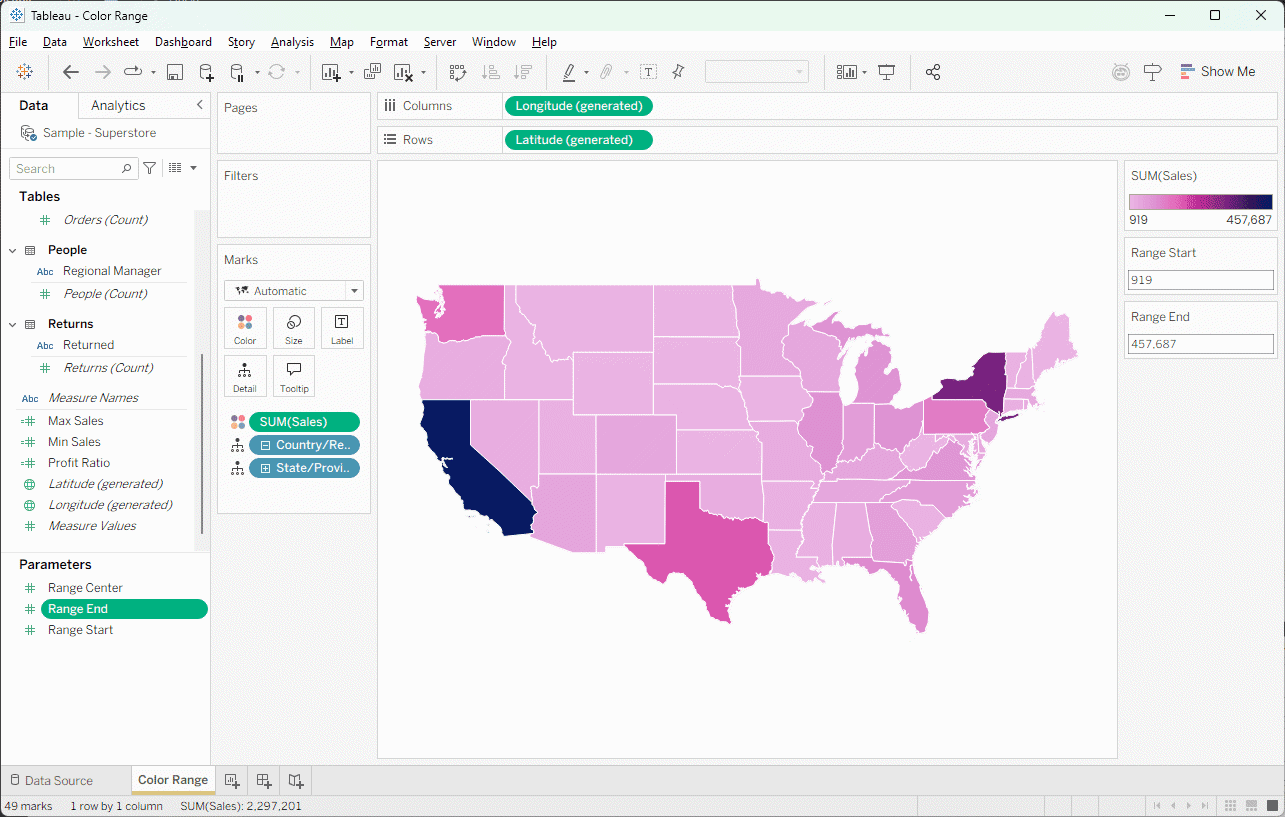Screen dimensions: 1285x817
Task: Click the SUM(Sales) pill on Marks card
Action: tap(304, 422)
